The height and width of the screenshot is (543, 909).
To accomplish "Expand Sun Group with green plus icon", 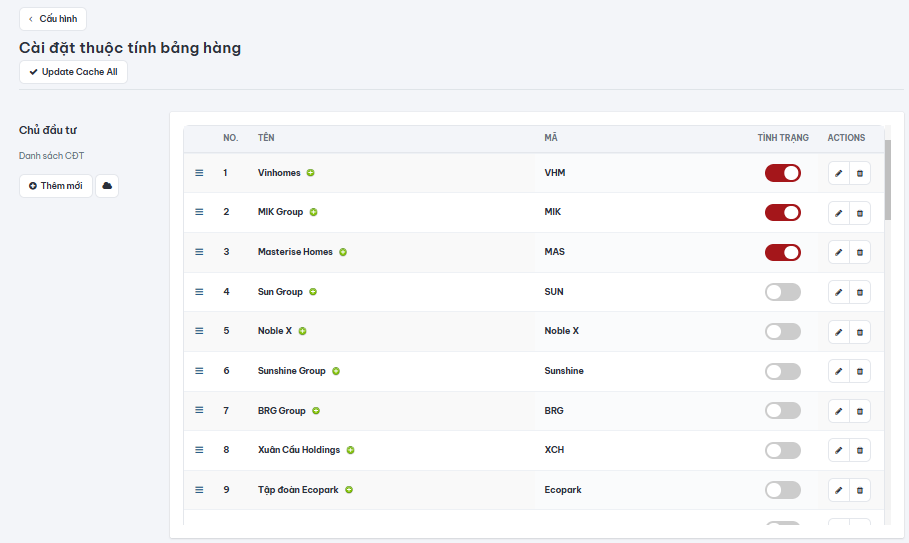I will coord(313,292).
